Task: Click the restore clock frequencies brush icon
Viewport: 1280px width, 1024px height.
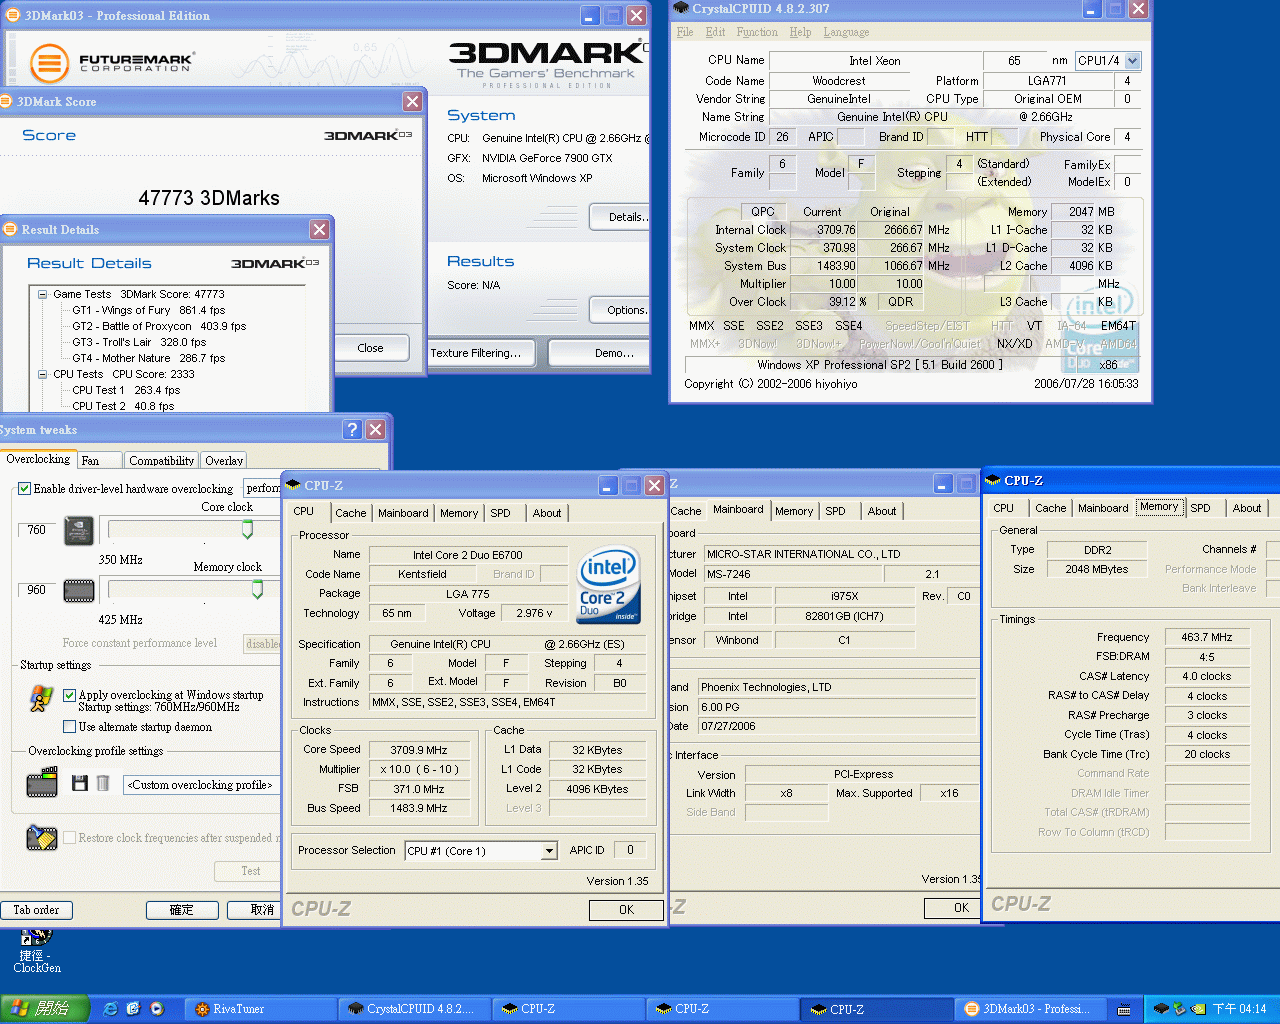Action: click(41, 837)
